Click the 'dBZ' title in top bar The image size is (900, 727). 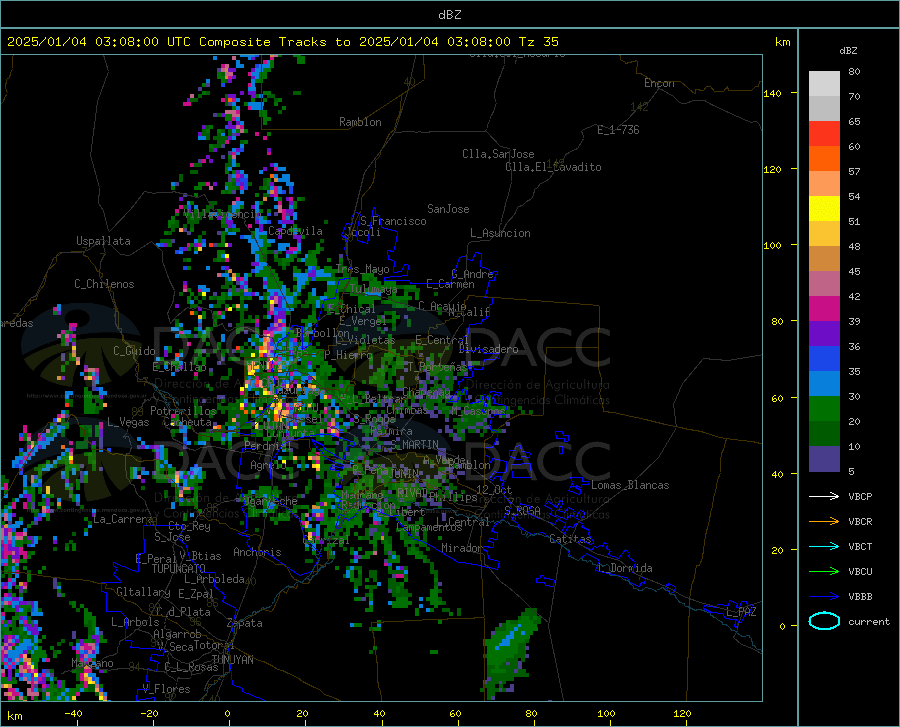tap(449, 15)
